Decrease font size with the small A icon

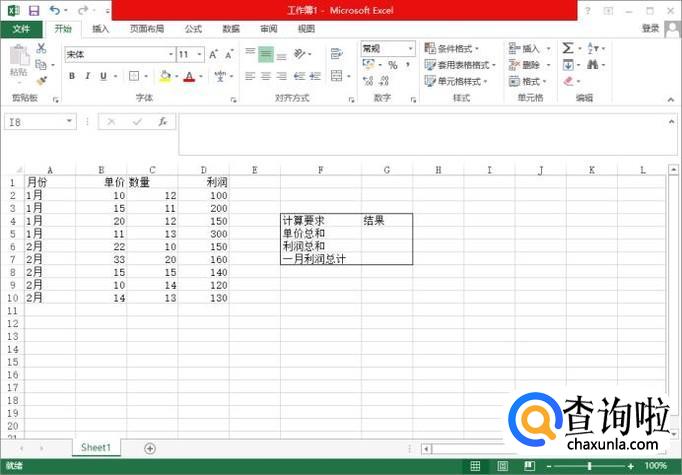point(229,54)
